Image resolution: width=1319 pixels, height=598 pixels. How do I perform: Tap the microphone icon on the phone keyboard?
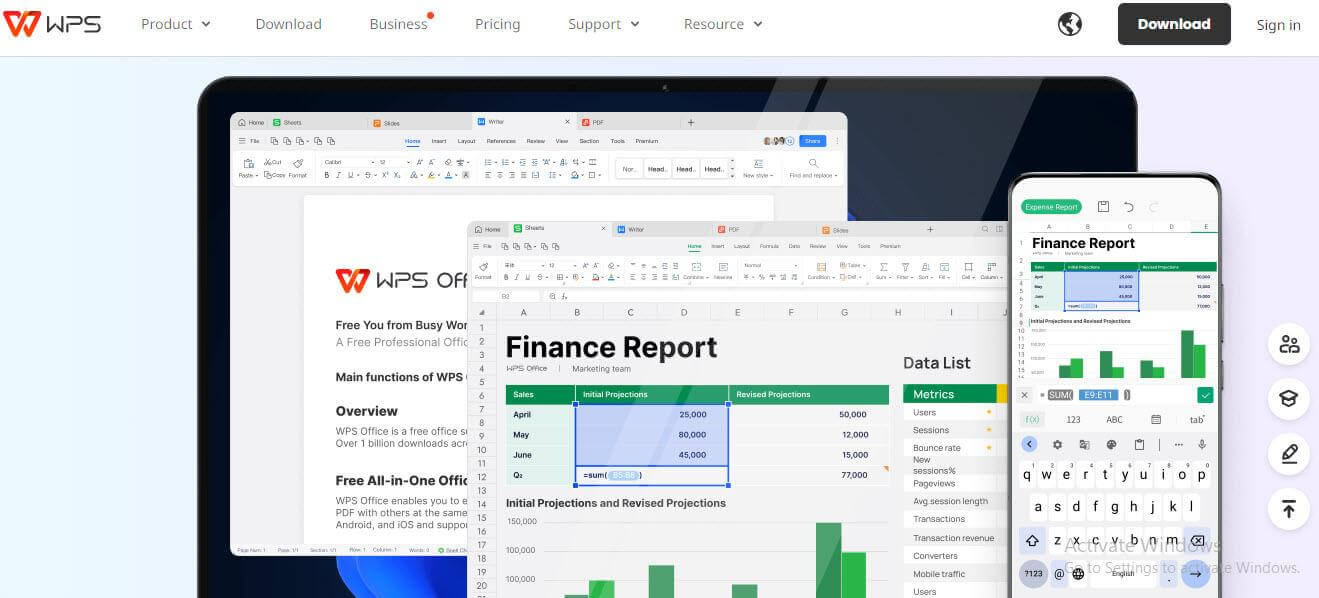point(1202,445)
